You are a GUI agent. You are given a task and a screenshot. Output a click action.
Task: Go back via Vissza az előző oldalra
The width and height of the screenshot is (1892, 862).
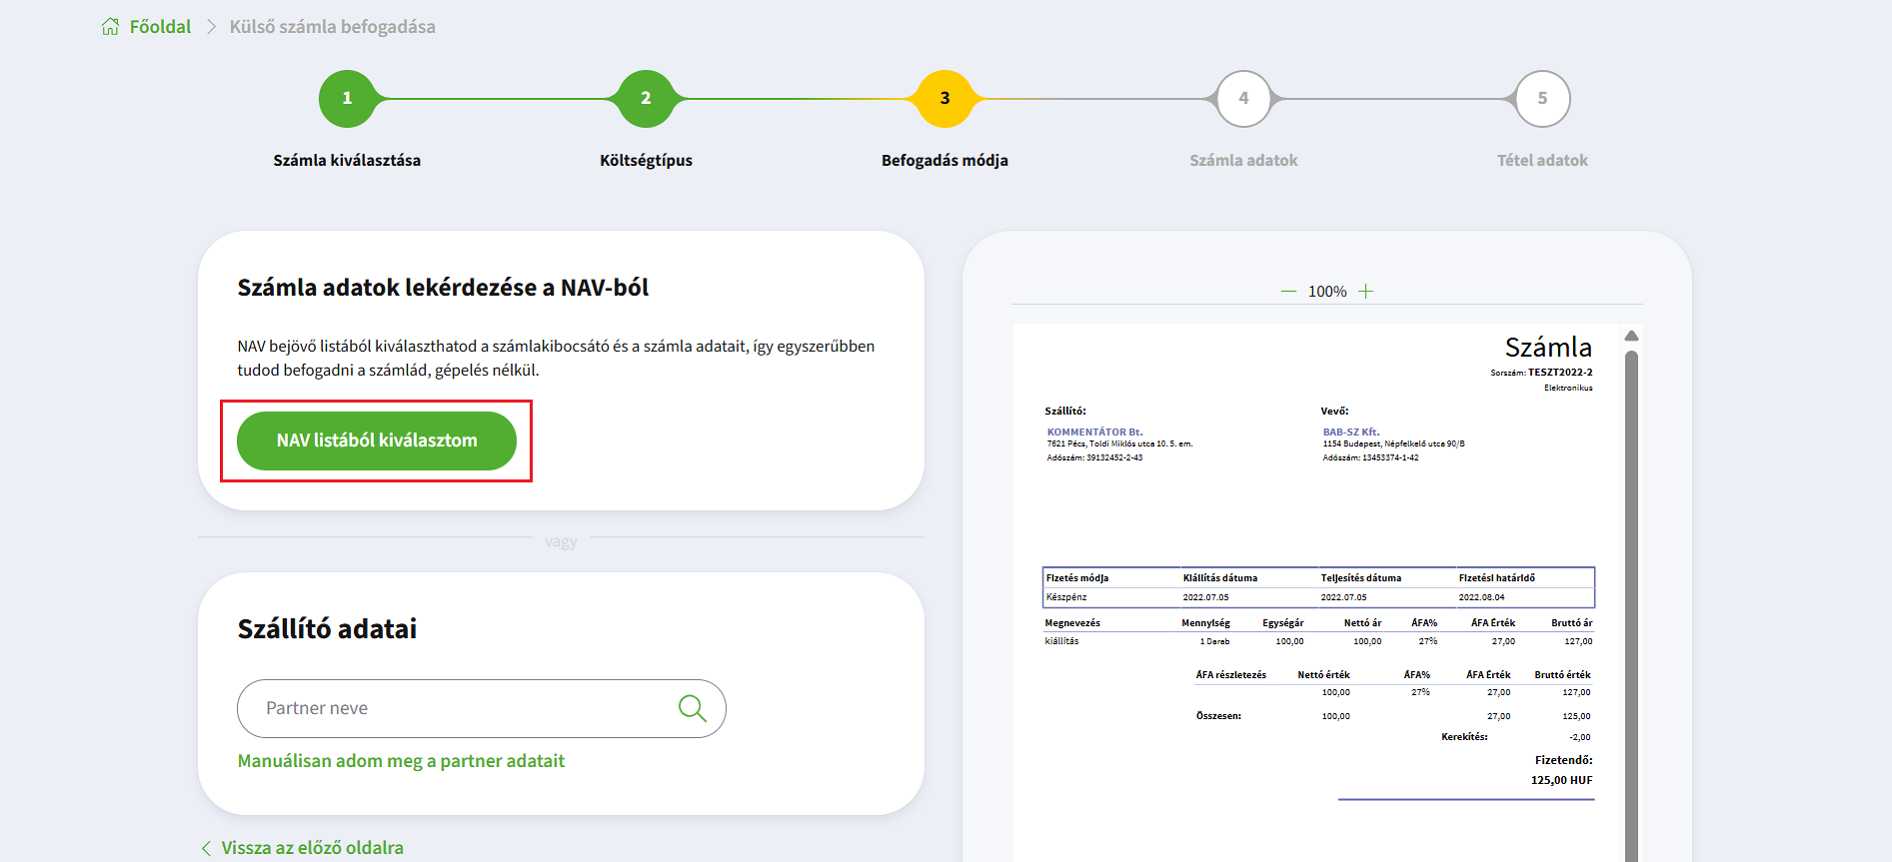(x=312, y=847)
